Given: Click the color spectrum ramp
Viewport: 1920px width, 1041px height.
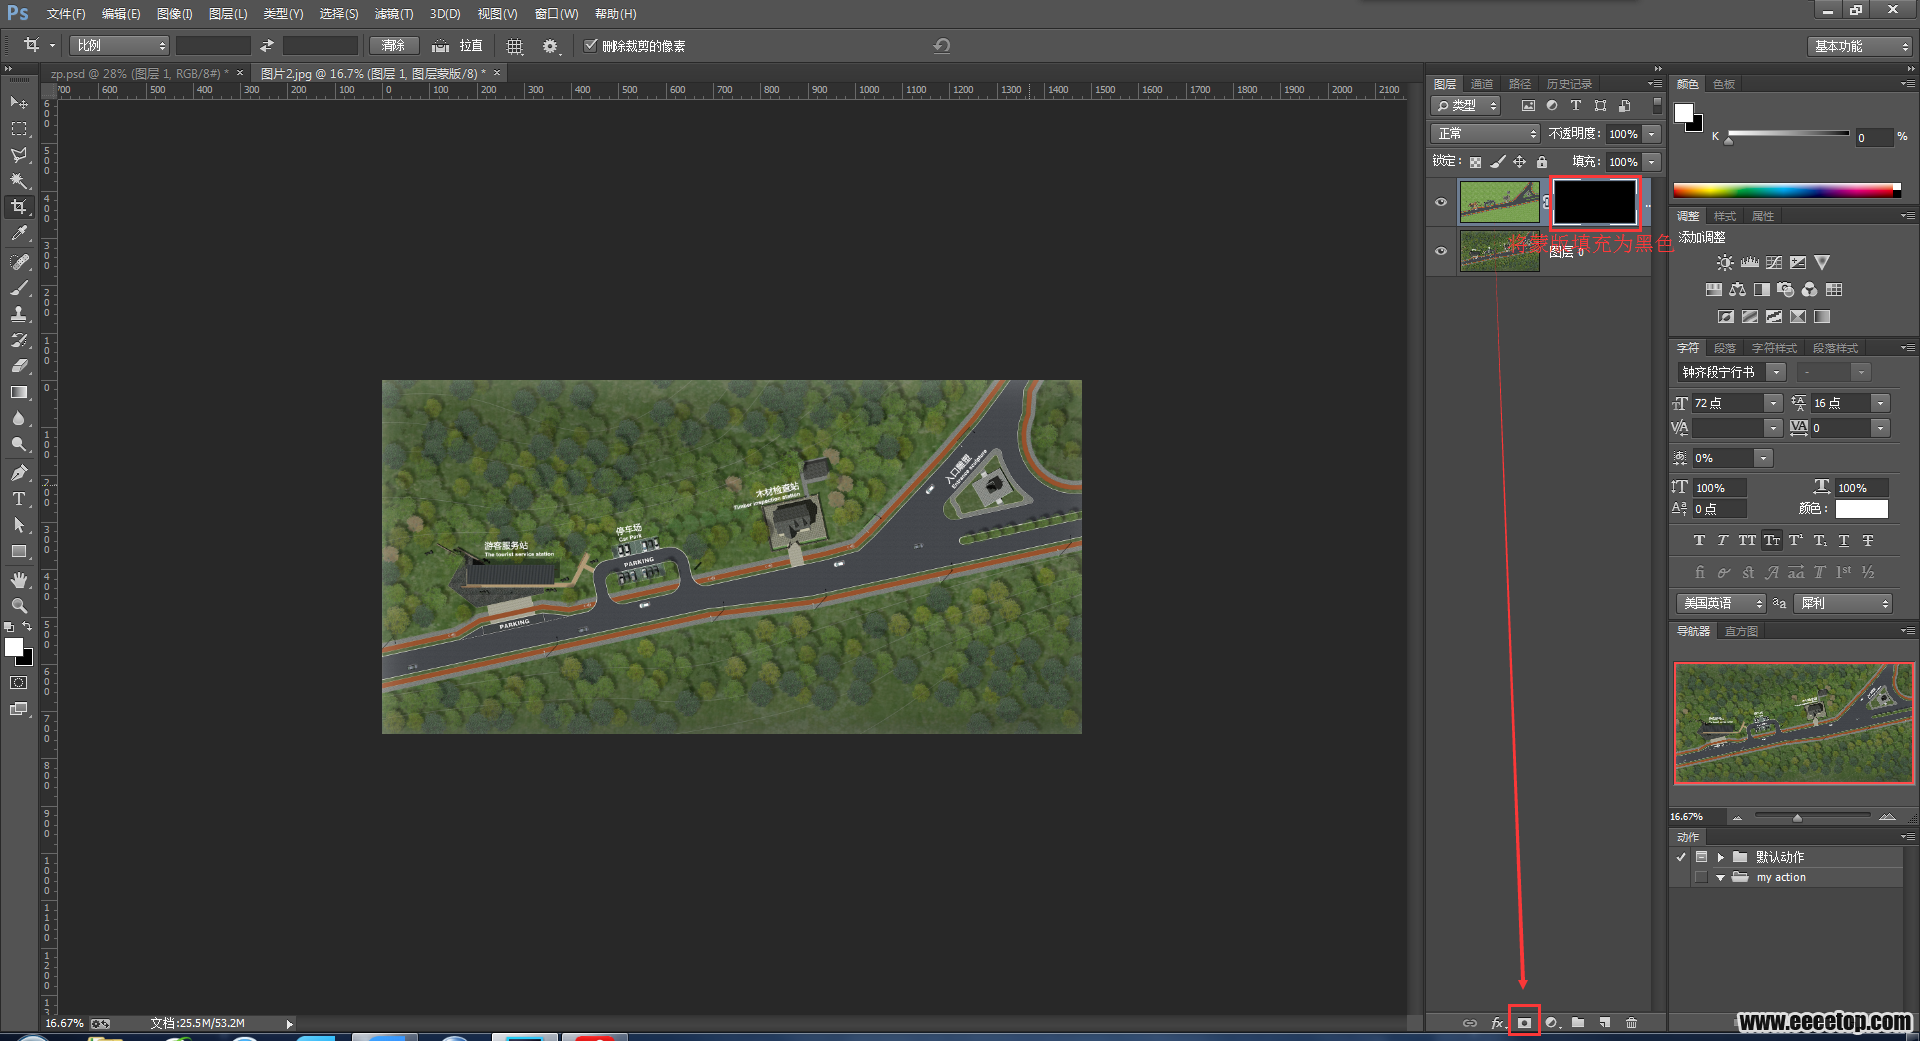Looking at the screenshot, I should click(1787, 190).
